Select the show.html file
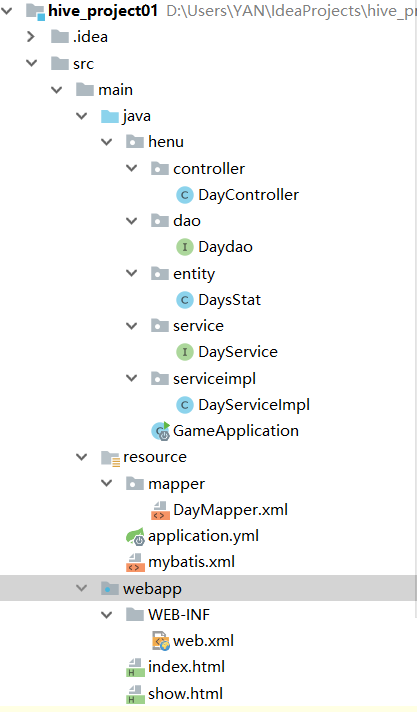Viewport: 417px width, 712px height. tap(185, 693)
